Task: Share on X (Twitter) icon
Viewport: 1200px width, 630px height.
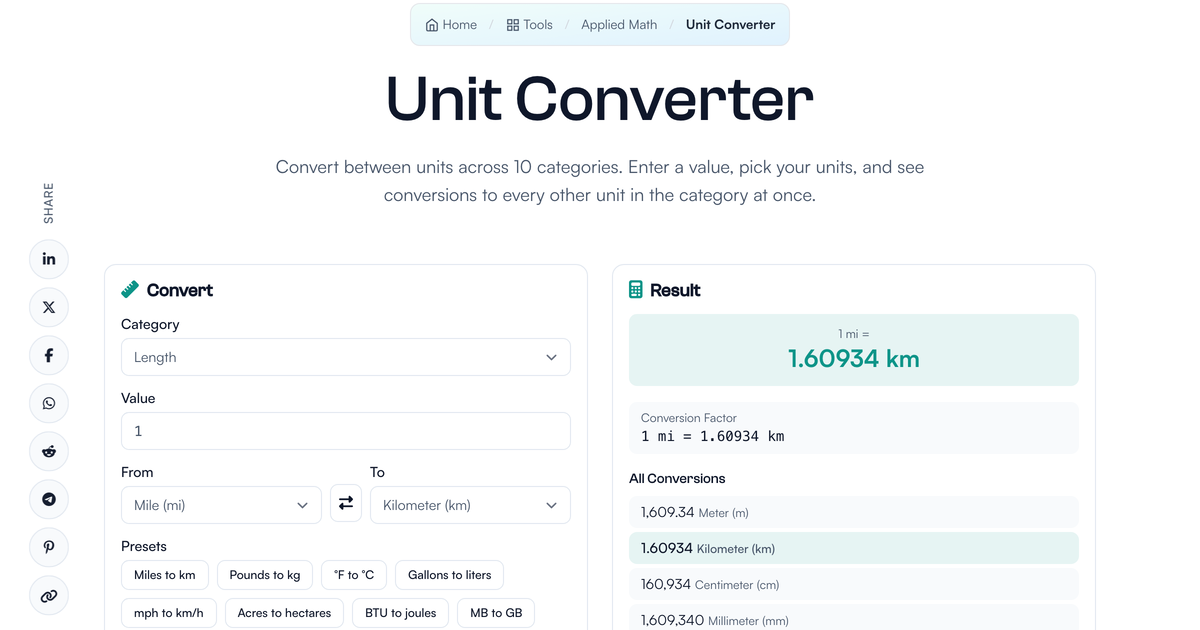Action: point(49,307)
